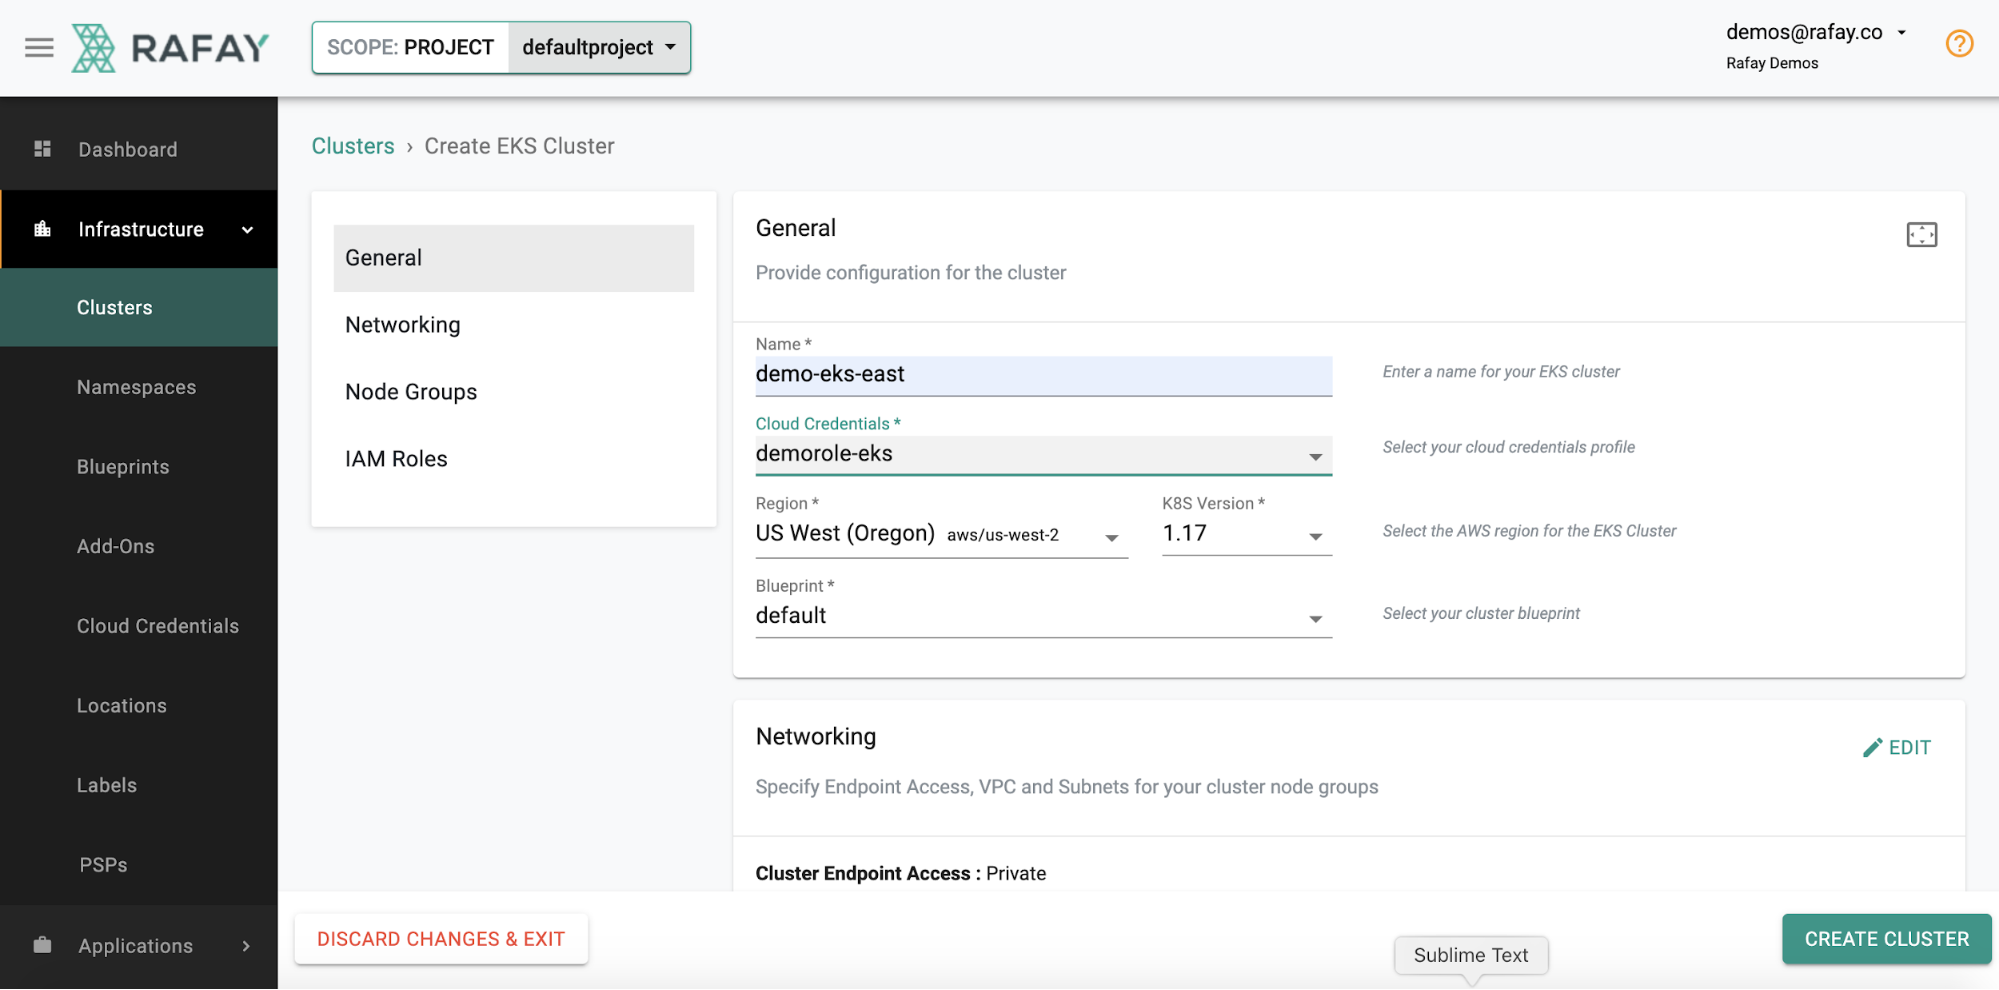
Task: Click the expand fullscreen icon in General panel
Action: (x=1921, y=235)
